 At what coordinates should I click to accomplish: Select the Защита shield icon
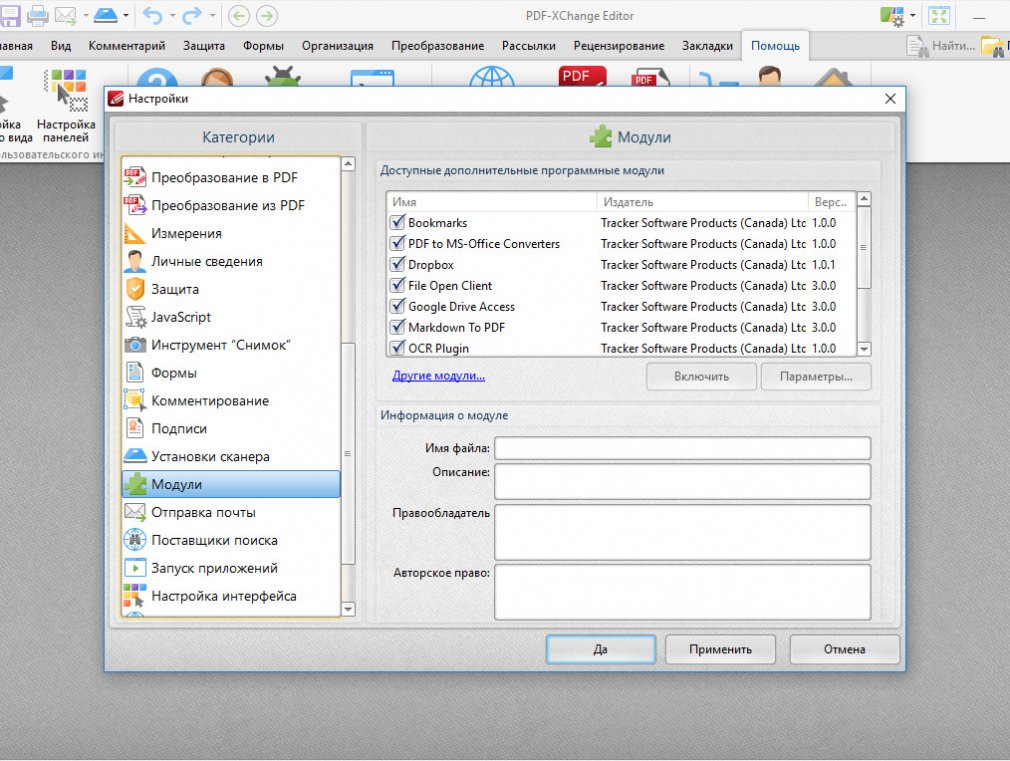[135, 289]
